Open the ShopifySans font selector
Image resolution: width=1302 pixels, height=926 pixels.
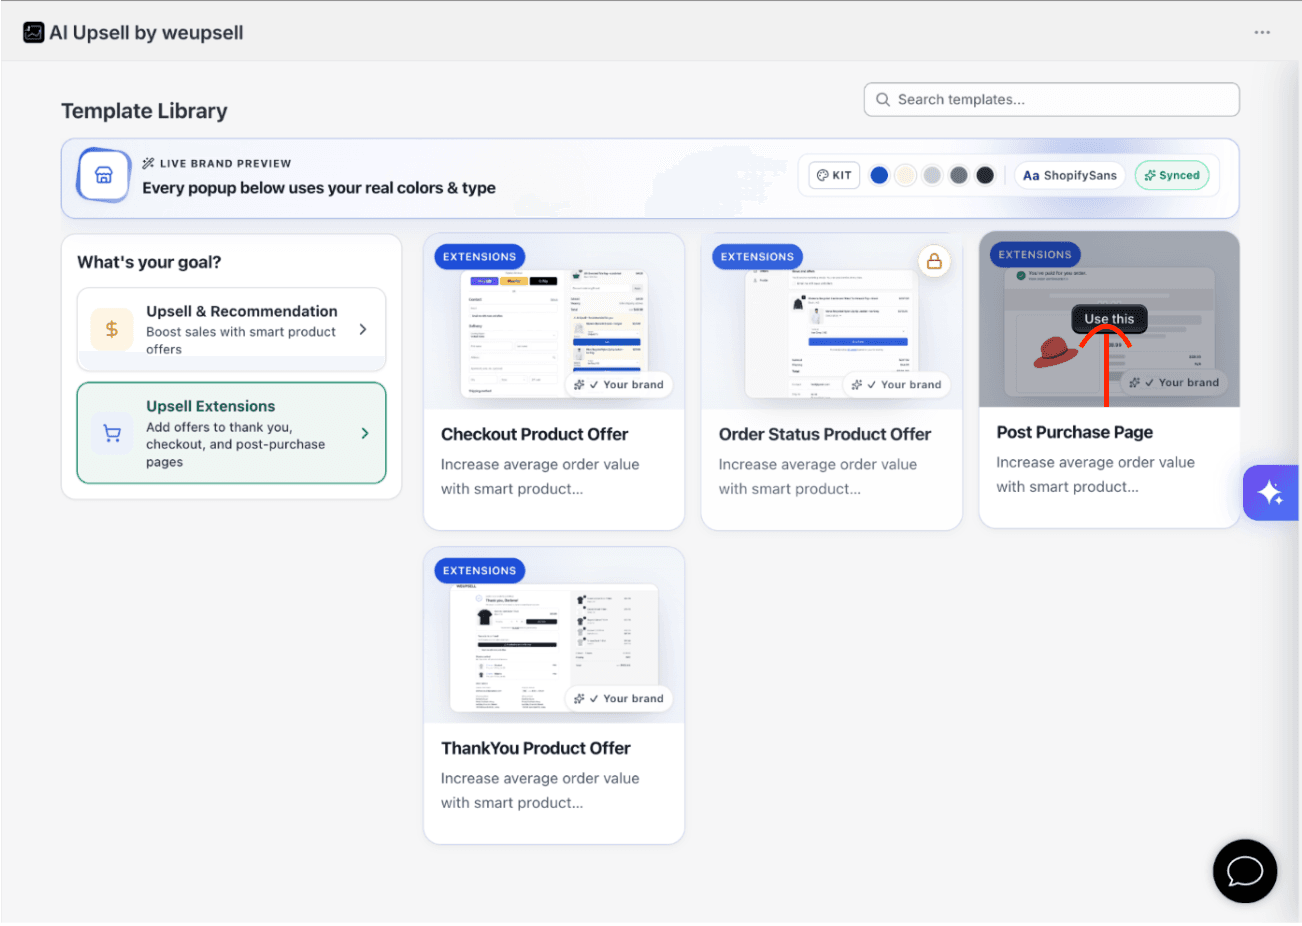[x=1070, y=175]
